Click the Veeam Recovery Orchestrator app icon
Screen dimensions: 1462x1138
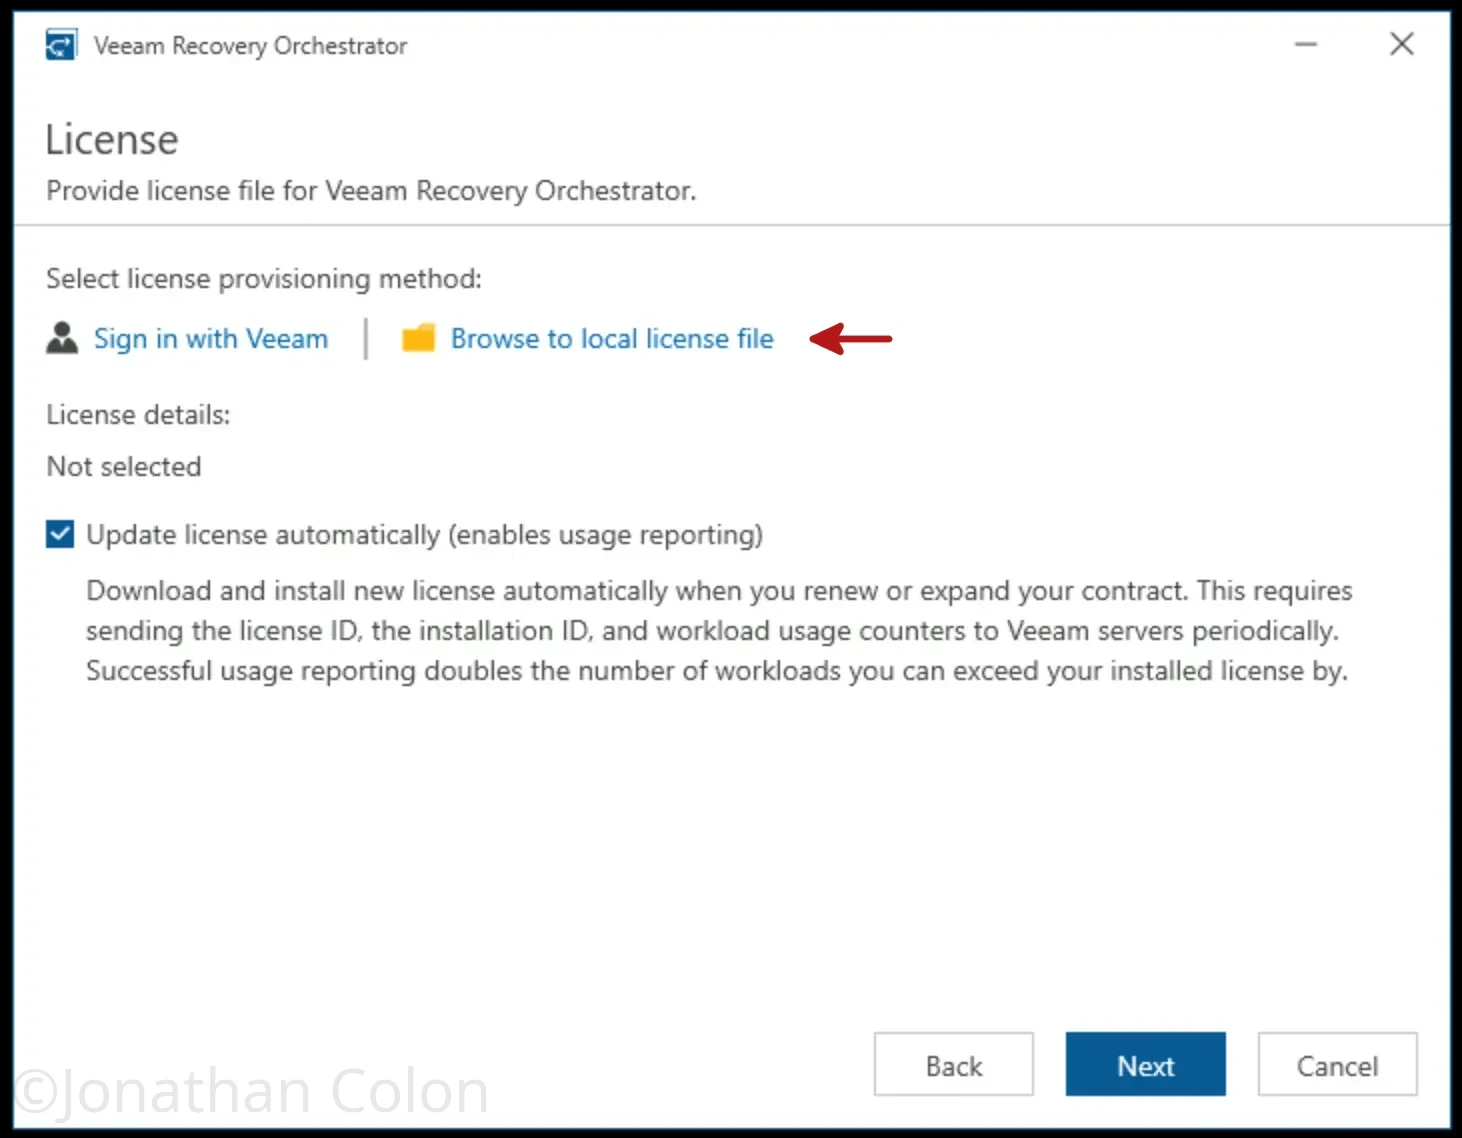click(61, 45)
